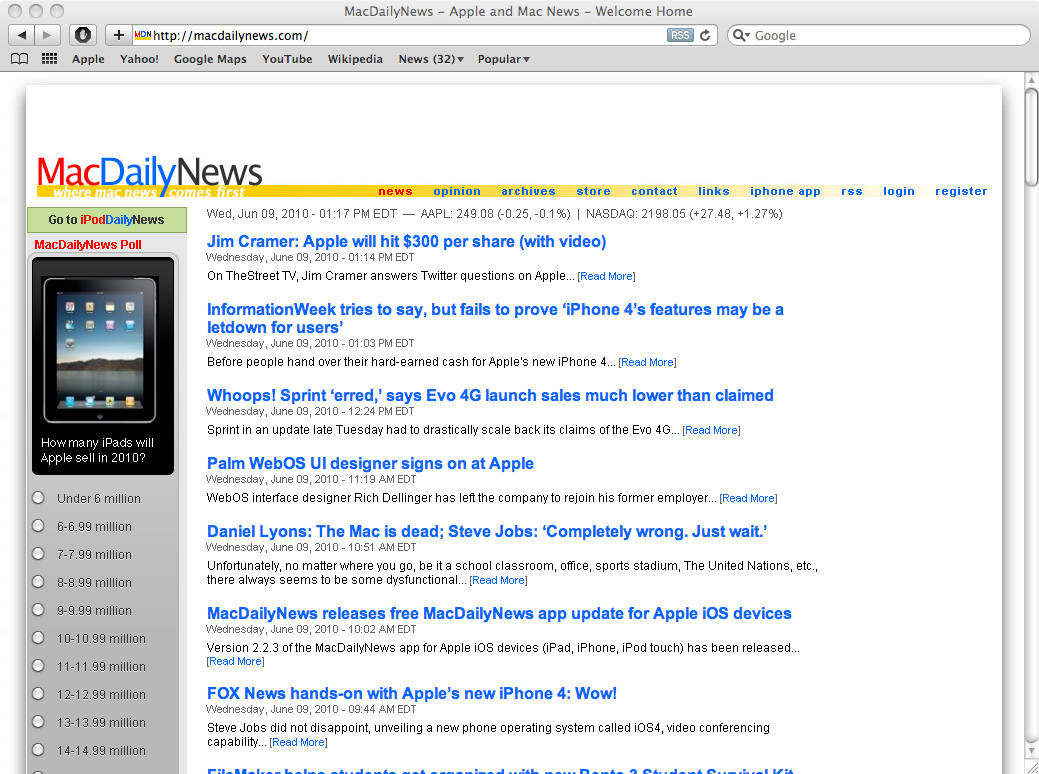Select the 10-10.99 million option
The height and width of the screenshot is (774, 1039).
[38, 637]
